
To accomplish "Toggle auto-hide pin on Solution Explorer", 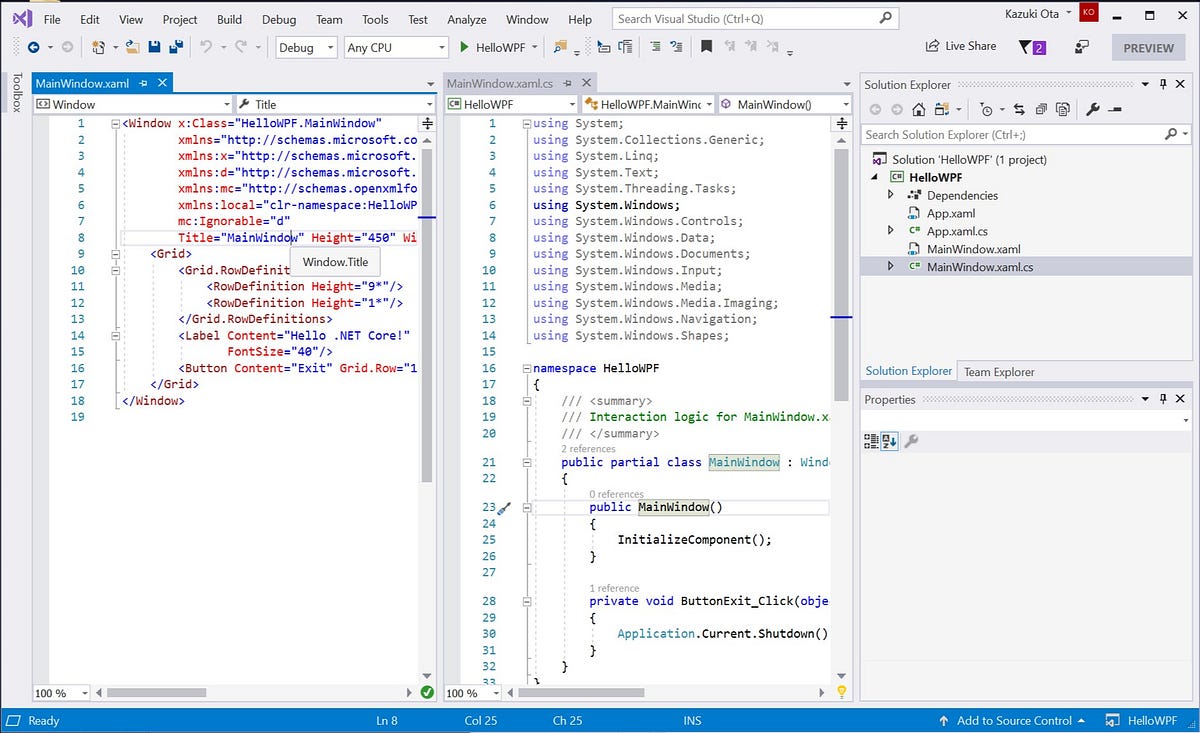I will pos(1163,84).
